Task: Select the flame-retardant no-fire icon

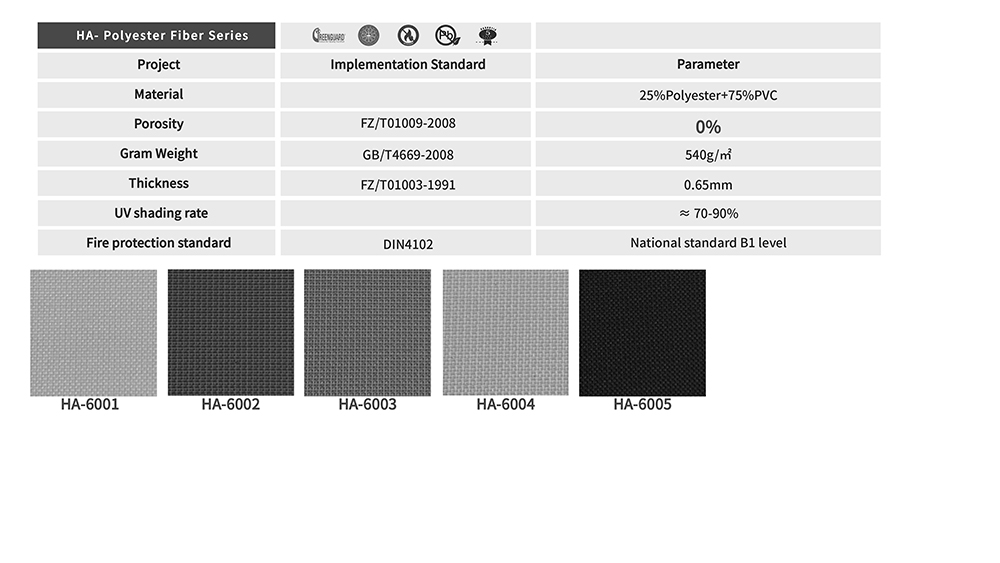Action: 407,36
